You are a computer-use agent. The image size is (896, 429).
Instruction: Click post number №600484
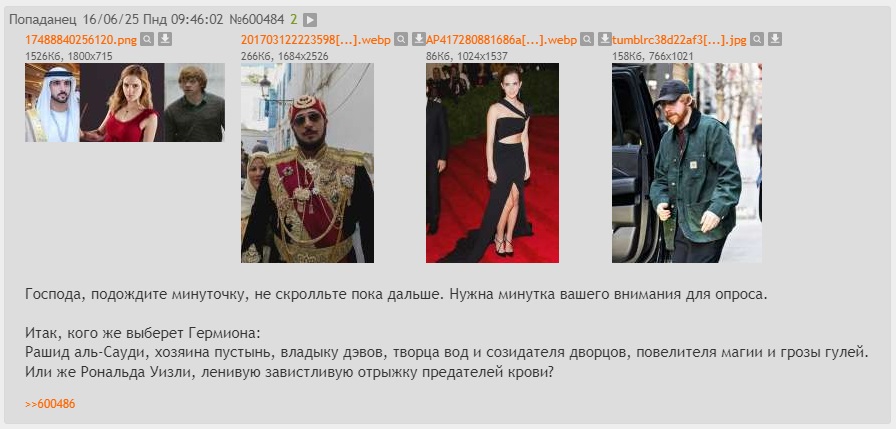tap(257, 19)
